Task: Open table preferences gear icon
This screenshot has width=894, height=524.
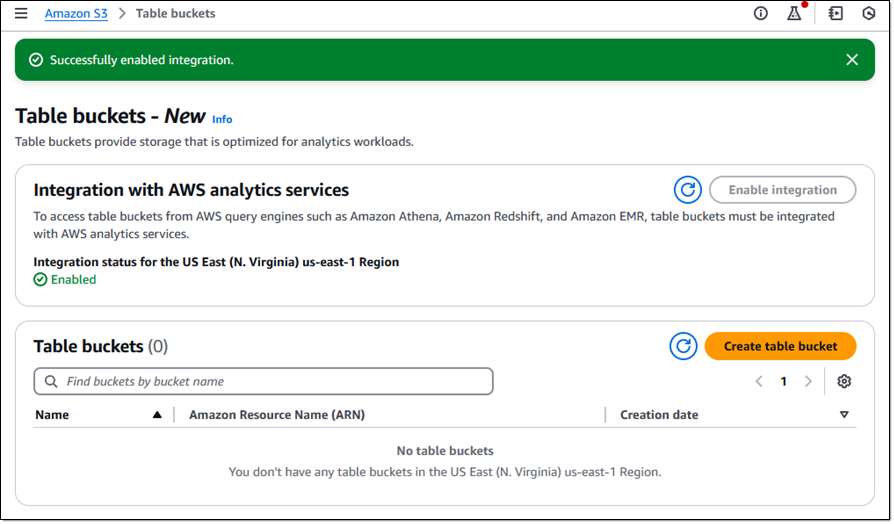Action: coord(844,381)
